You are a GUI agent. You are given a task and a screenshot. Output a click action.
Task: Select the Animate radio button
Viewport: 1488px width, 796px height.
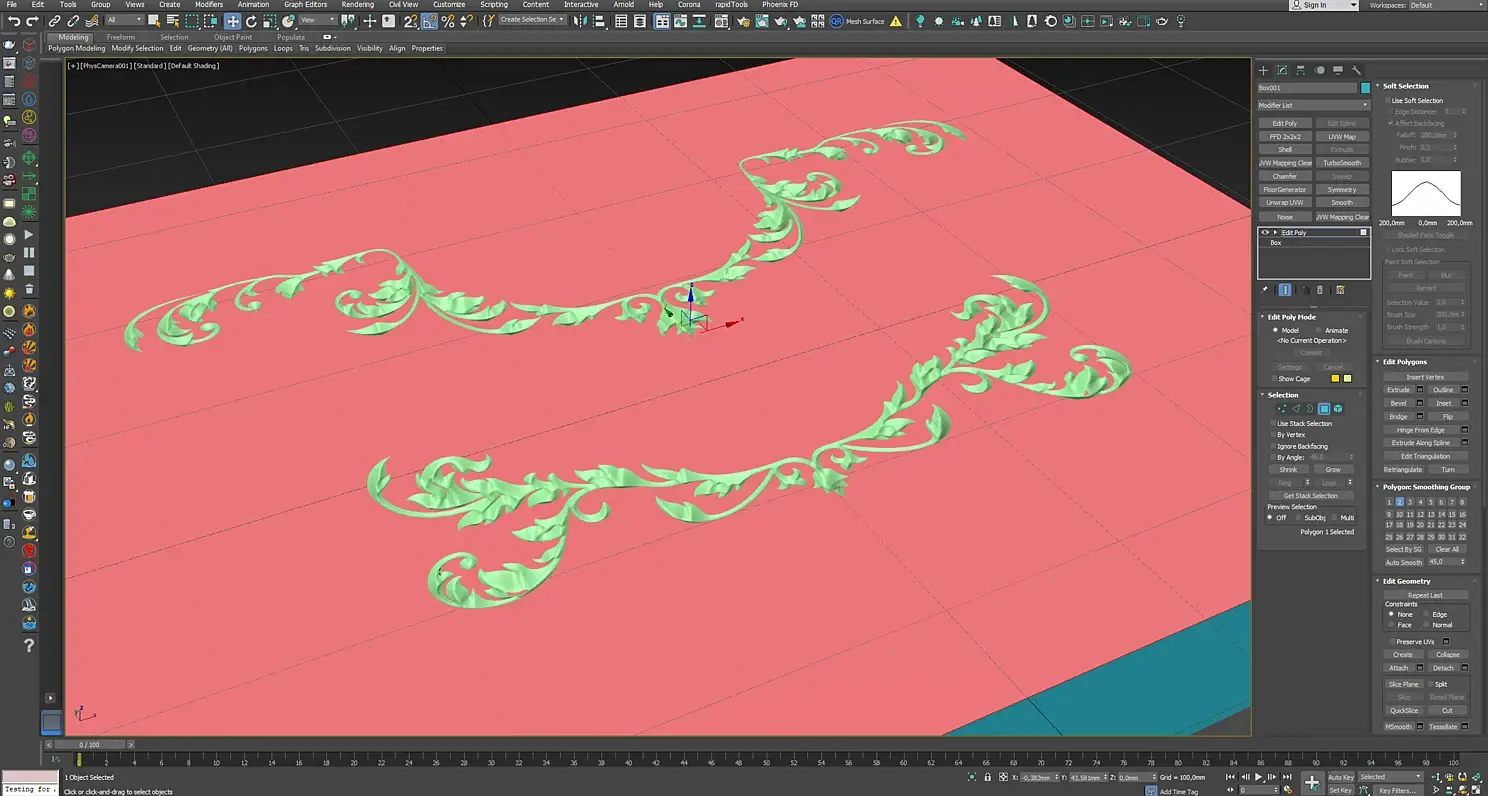click(1319, 330)
